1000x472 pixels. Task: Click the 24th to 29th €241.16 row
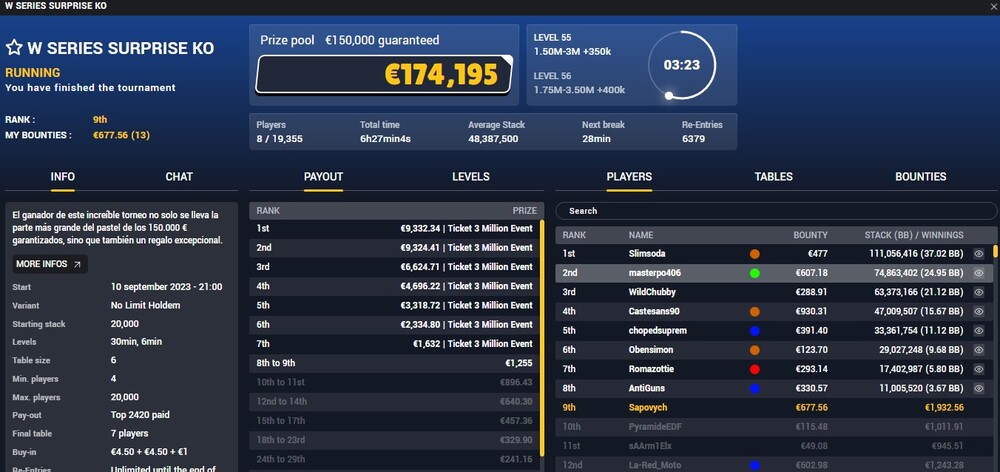[394, 459]
